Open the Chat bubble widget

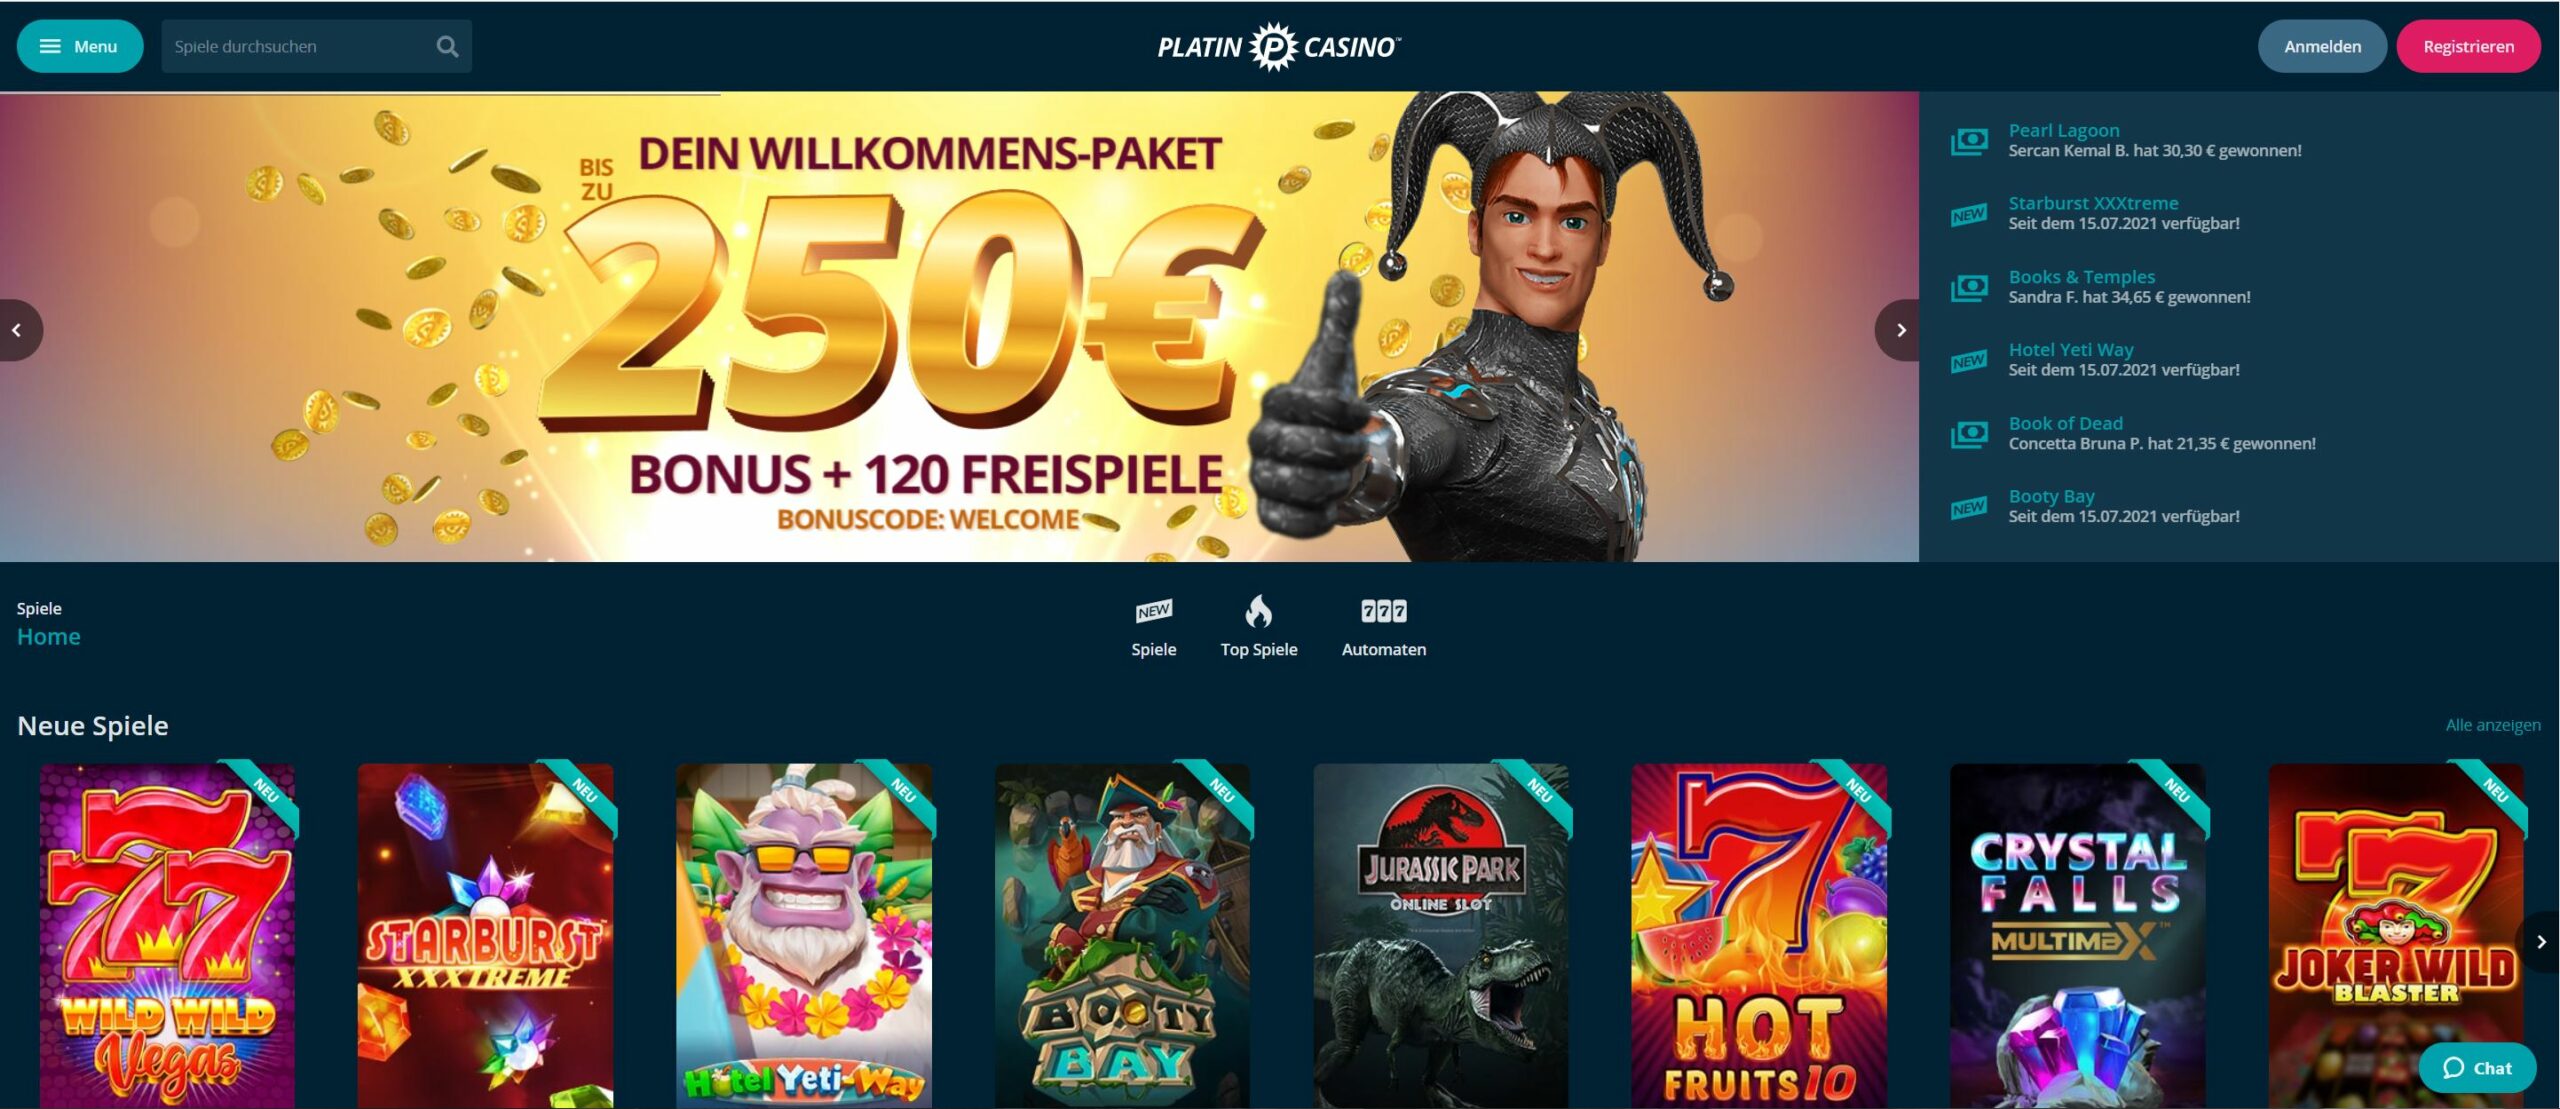tap(2477, 1068)
